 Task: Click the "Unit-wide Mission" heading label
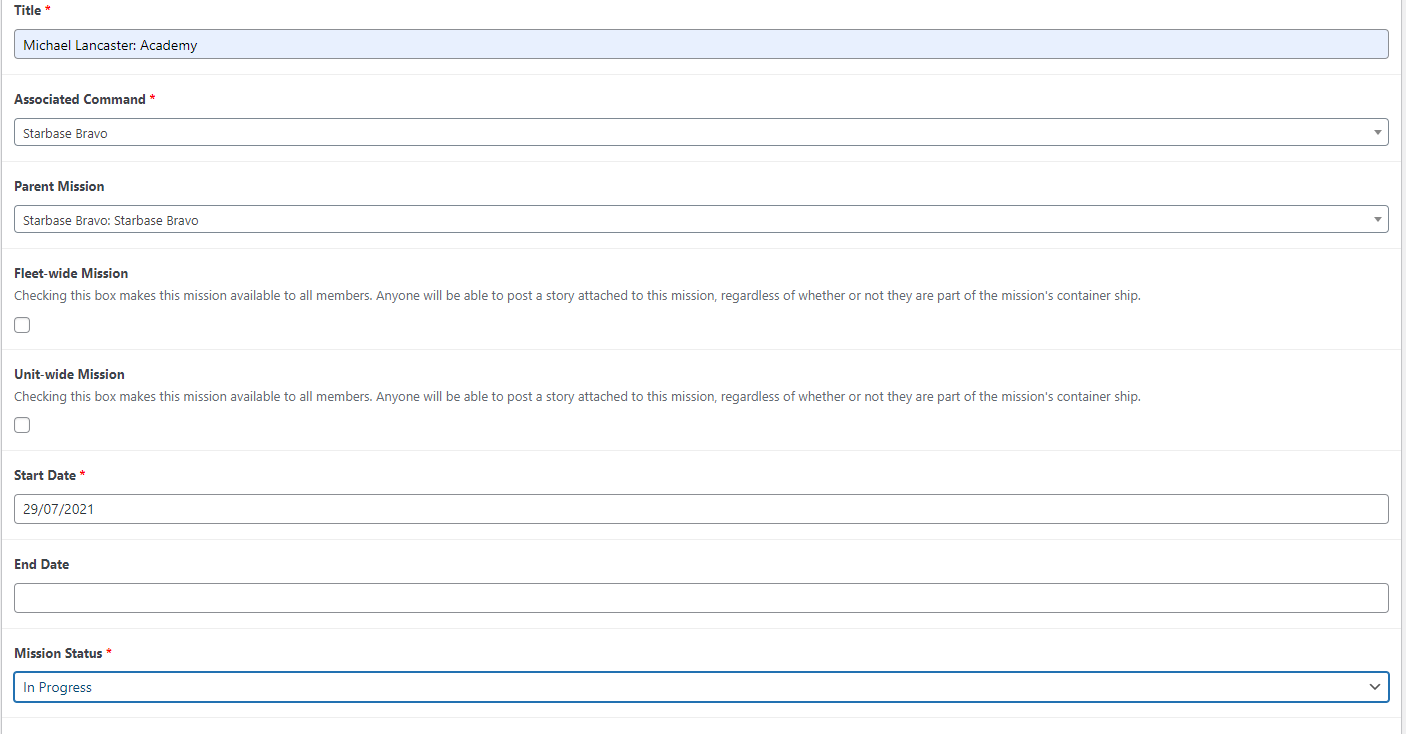[69, 374]
